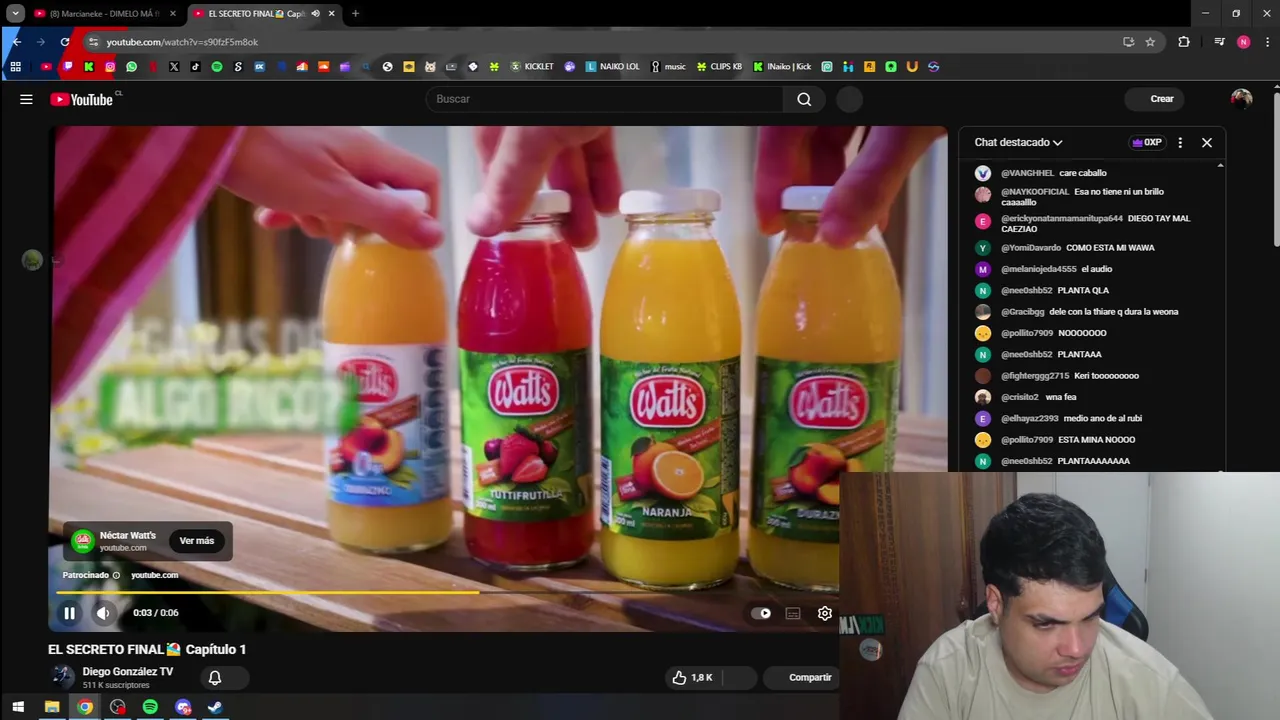Open the chat 0XP points badge
This screenshot has height=720, width=1280.
1146,142
